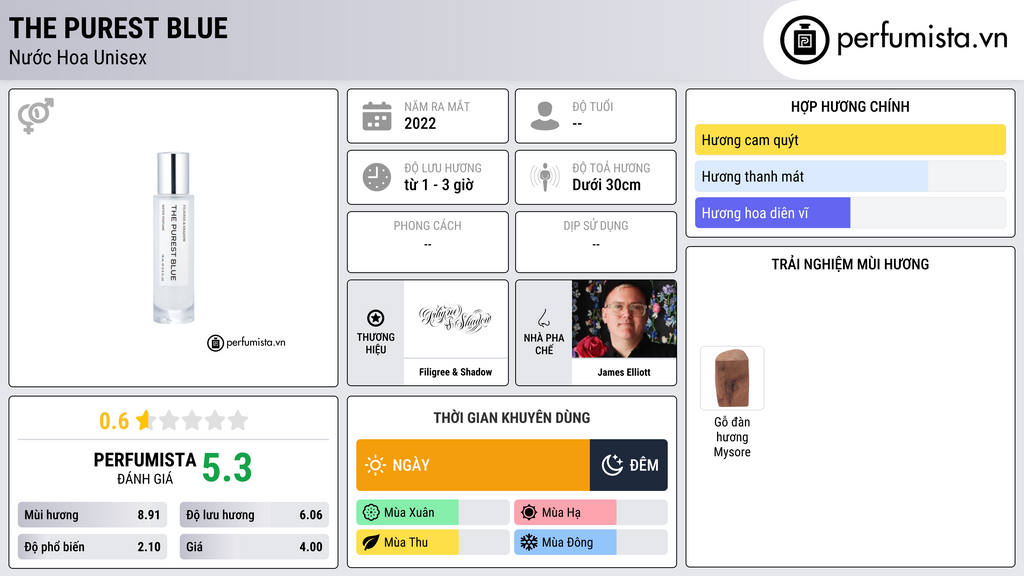The image size is (1024, 576).
Task: Click the Mùa Hạ season label
Action: tap(561, 513)
